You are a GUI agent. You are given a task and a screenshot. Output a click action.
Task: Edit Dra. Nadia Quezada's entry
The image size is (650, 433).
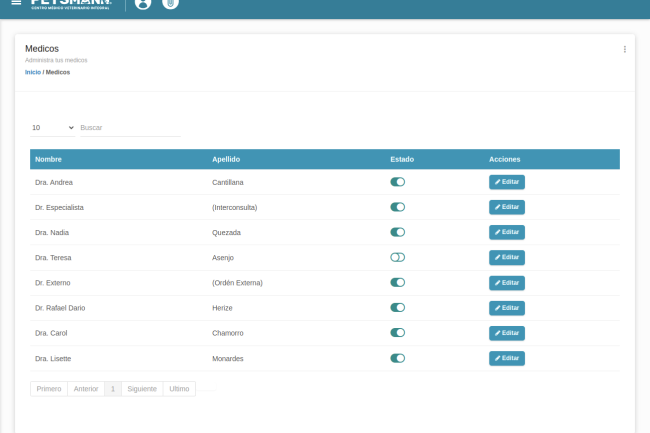pyautogui.click(x=506, y=232)
